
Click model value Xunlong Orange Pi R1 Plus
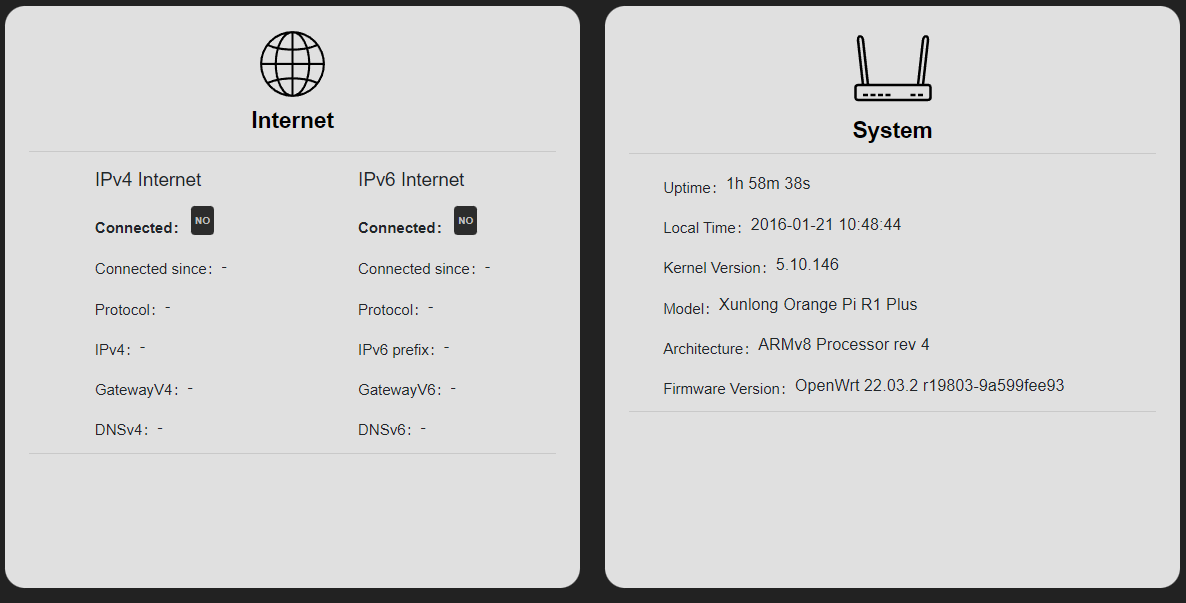tap(818, 305)
